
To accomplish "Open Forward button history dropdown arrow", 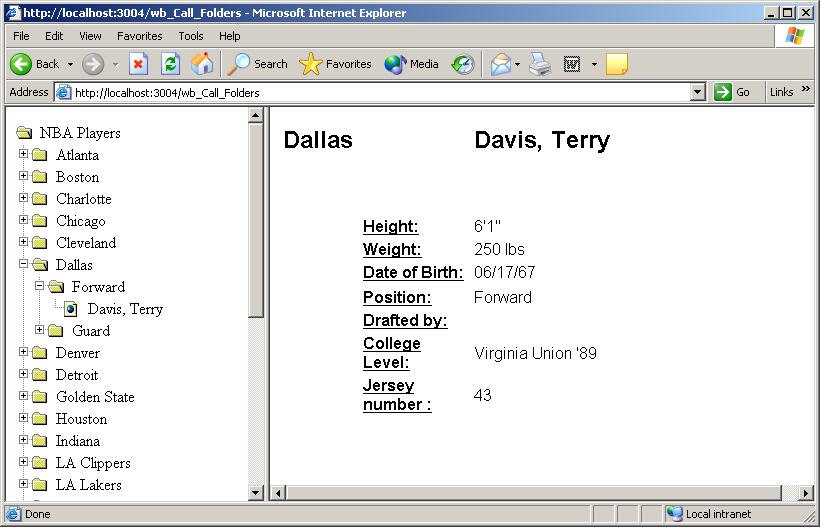I will click(x=116, y=64).
